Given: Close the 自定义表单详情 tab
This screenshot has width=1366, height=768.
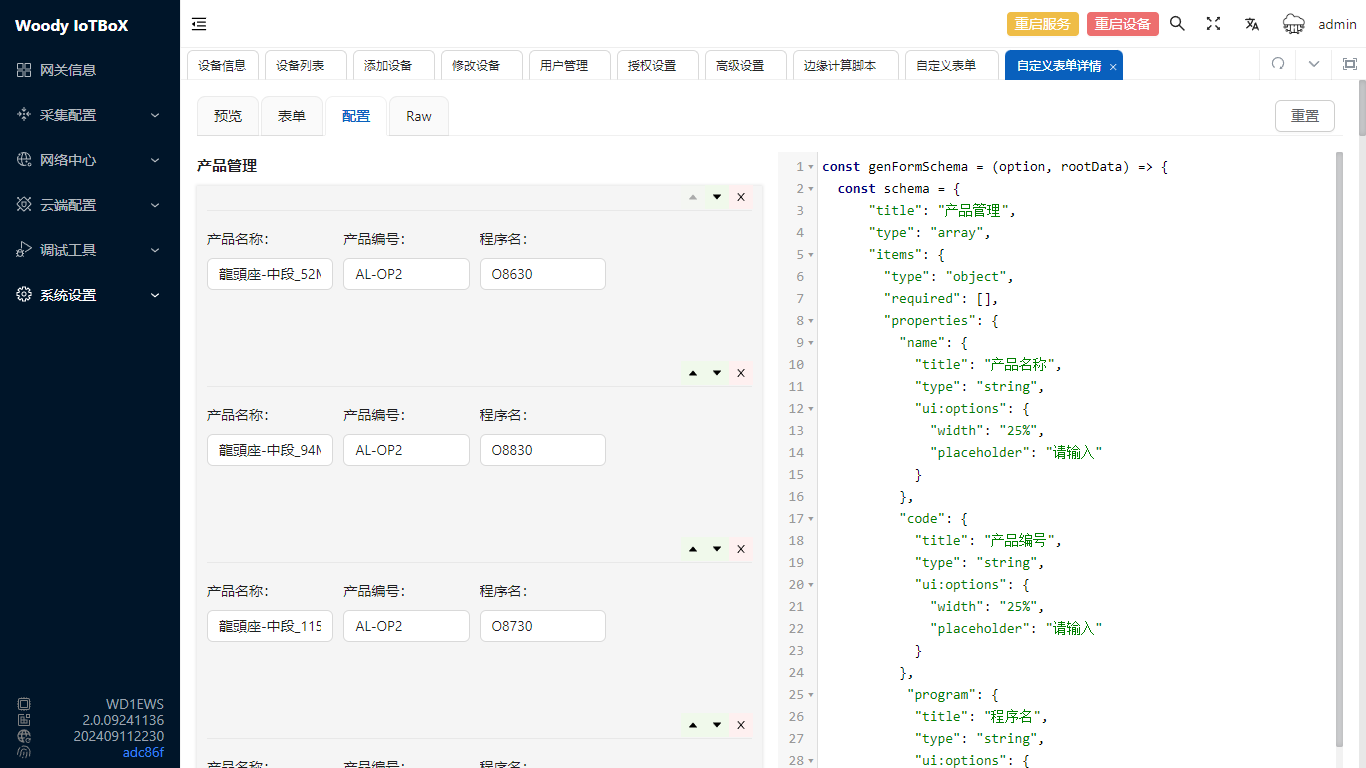Looking at the screenshot, I should coord(1113,67).
